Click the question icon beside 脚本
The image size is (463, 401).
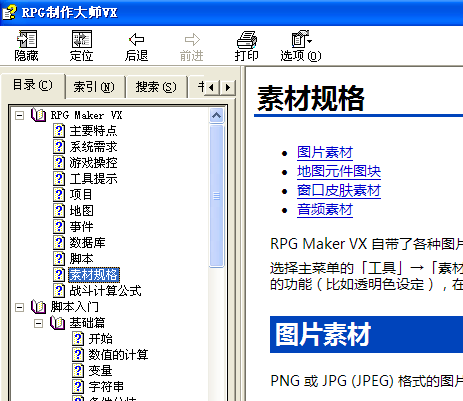[x=59, y=259]
